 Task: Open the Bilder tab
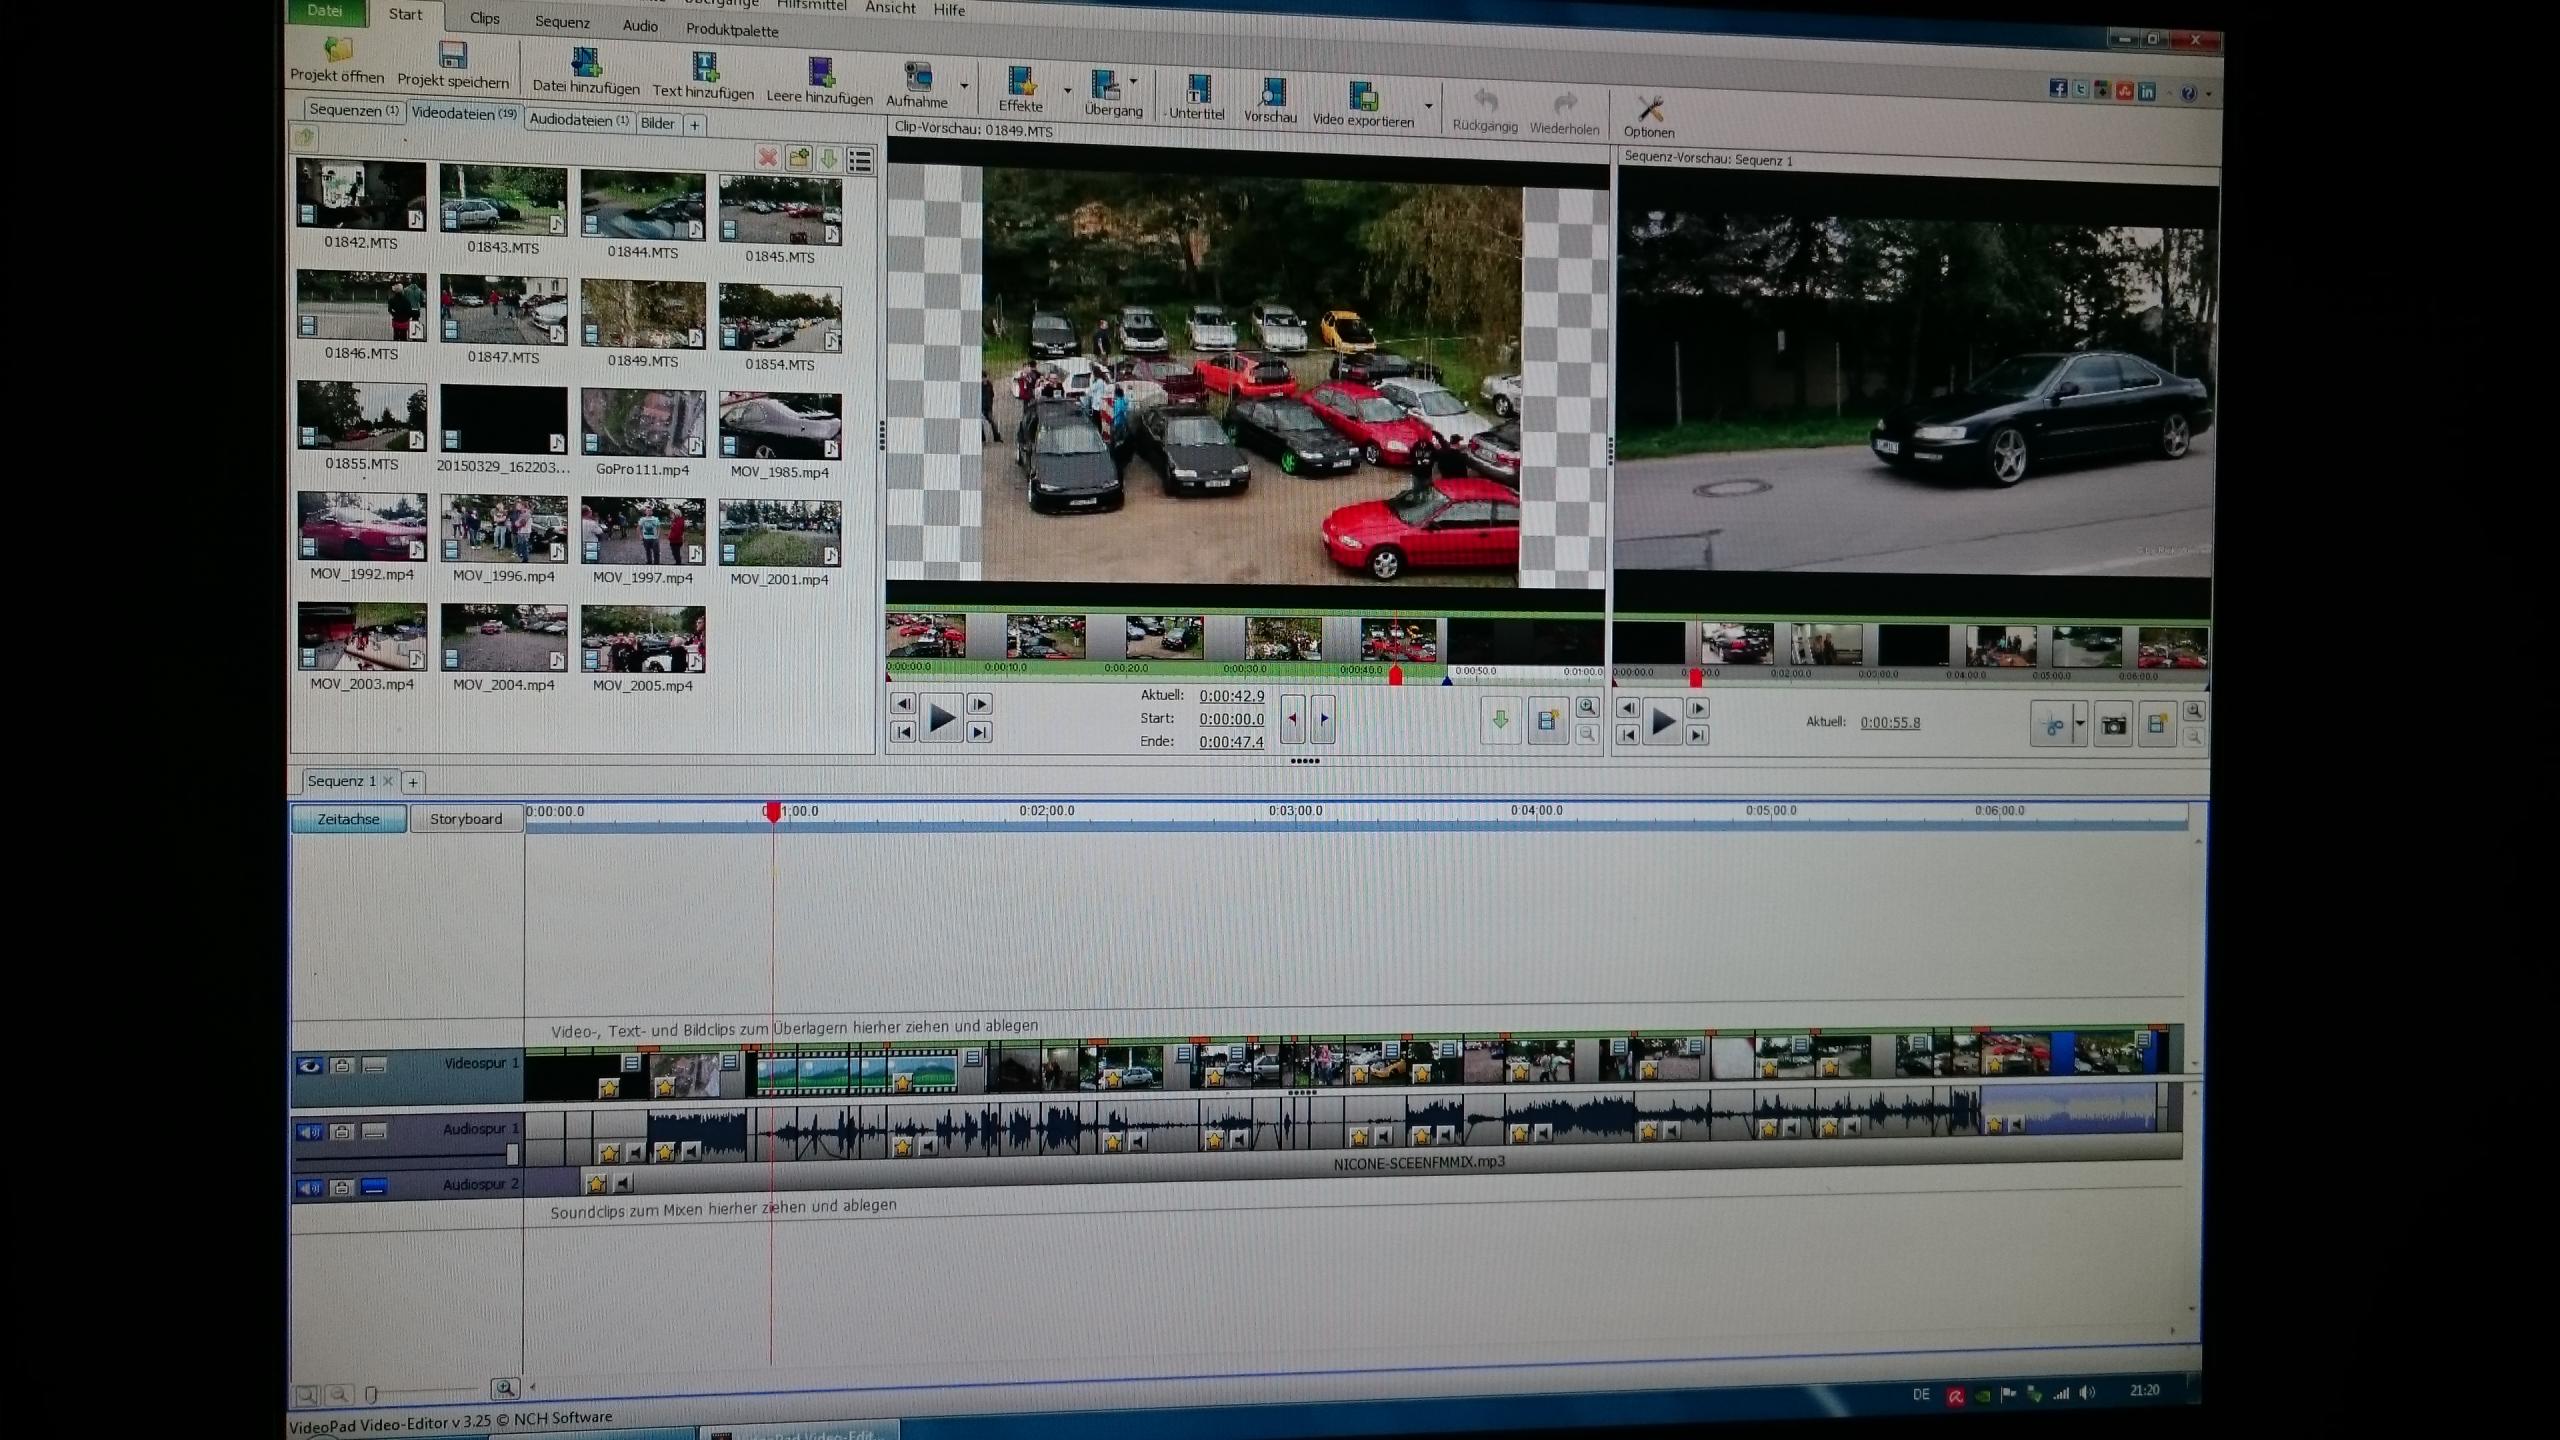(x=657, y=123)
